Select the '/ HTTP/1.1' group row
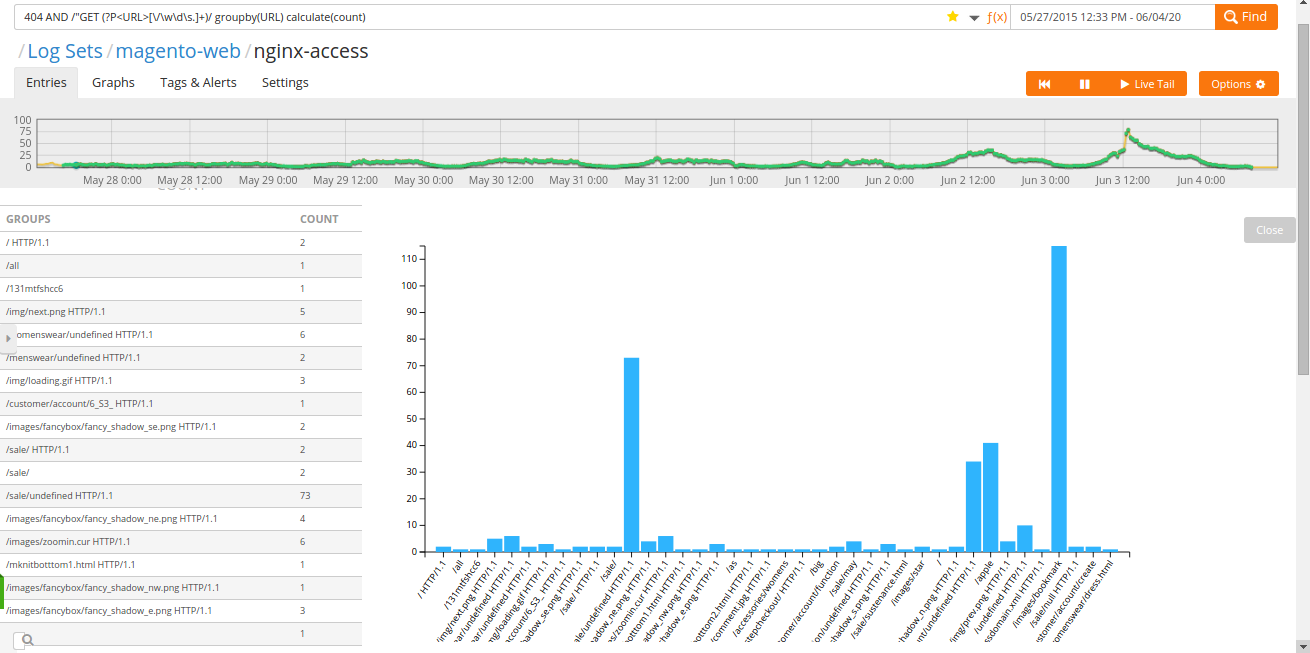Image resolution: width=1310 pixels, height=653 pixels. [x=181, y=243]
